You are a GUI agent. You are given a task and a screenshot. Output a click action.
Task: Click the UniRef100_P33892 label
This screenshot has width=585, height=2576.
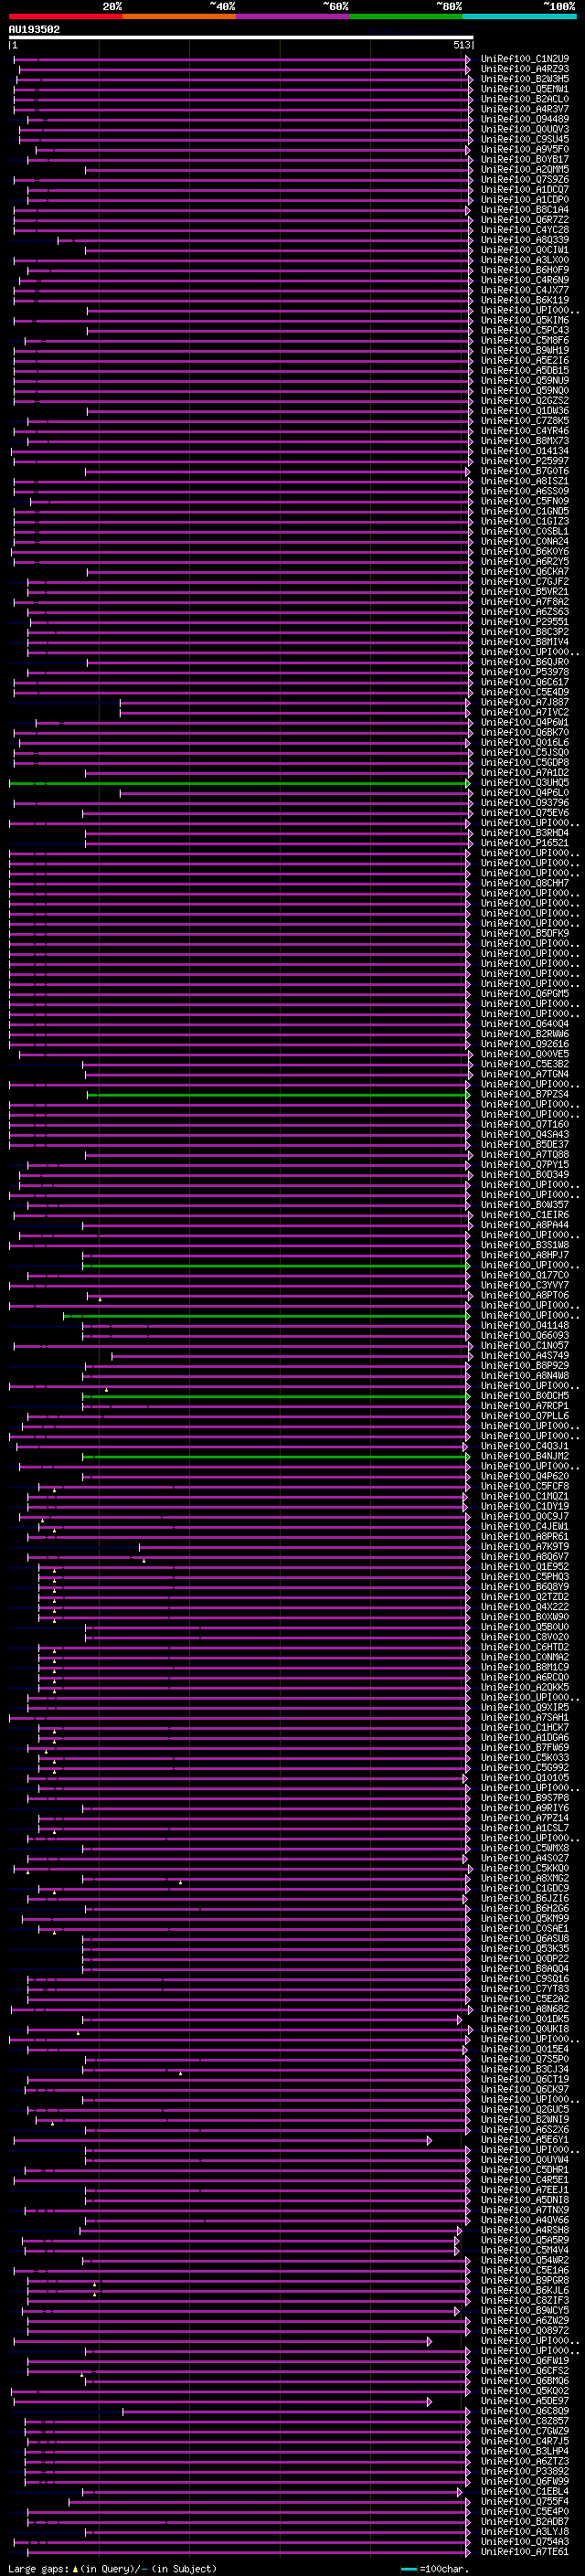click(524, 2471)
